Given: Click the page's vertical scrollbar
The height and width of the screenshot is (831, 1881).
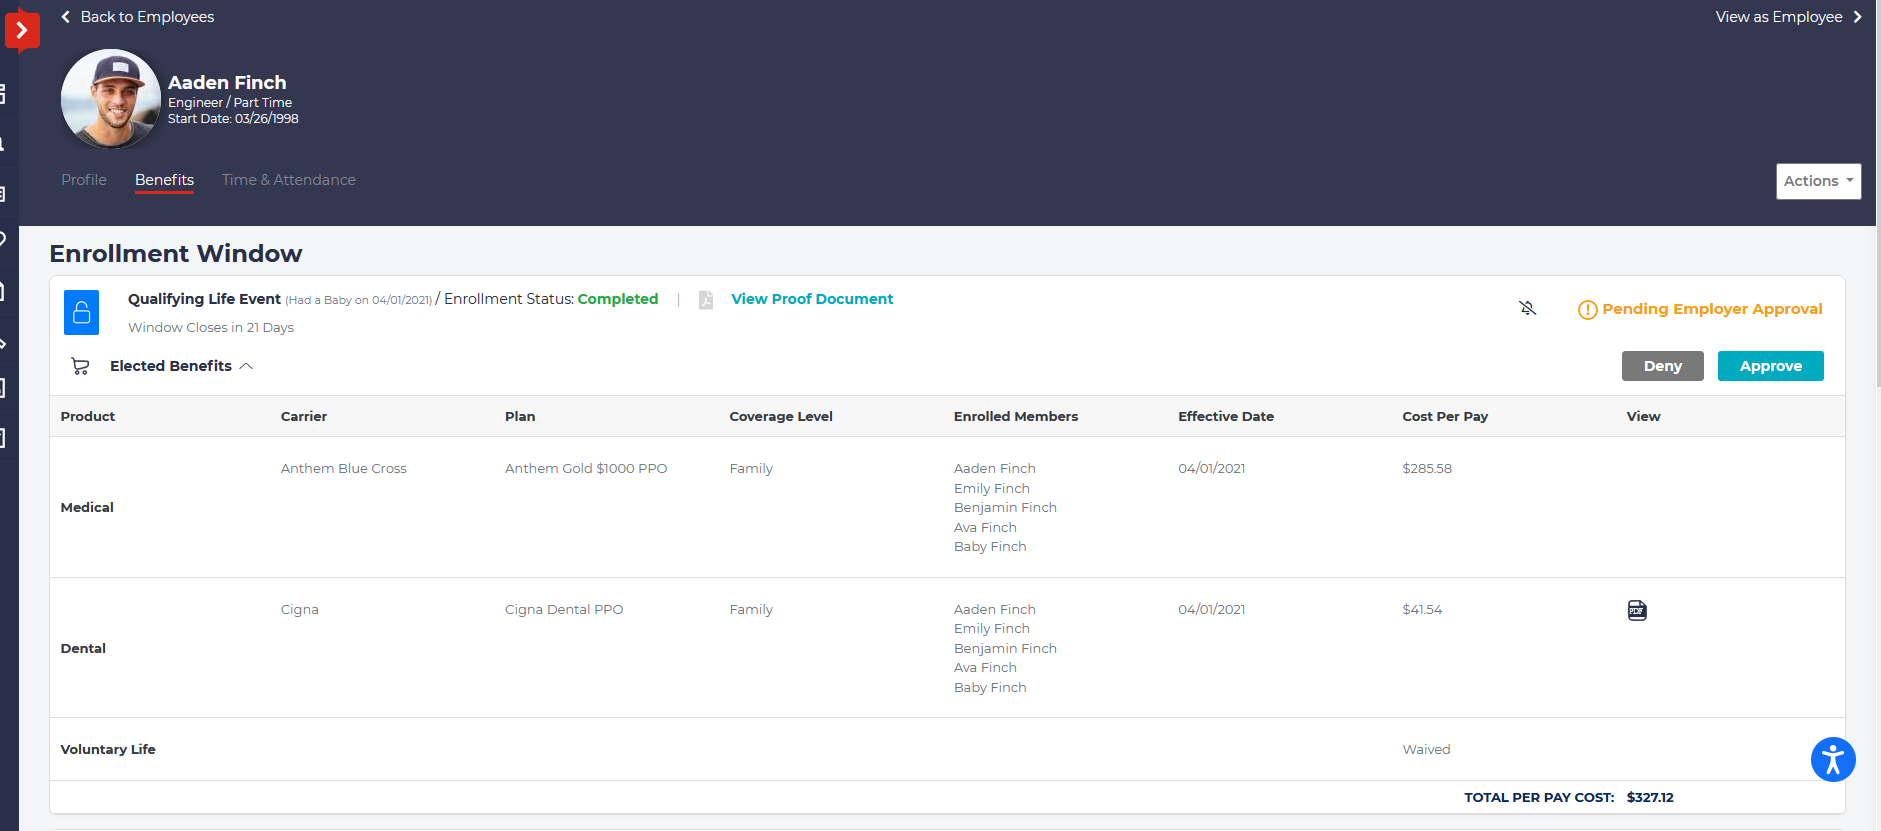Looking at the screenshot, I should (1877, 200).
